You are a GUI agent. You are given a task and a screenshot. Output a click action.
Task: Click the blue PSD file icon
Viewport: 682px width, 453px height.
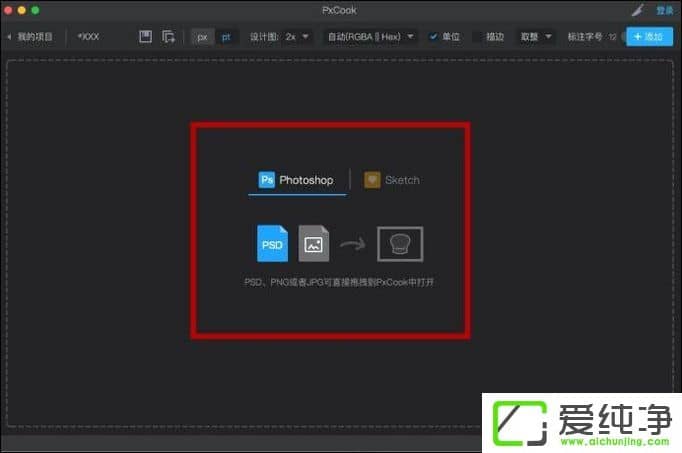(x=272, y=243)
